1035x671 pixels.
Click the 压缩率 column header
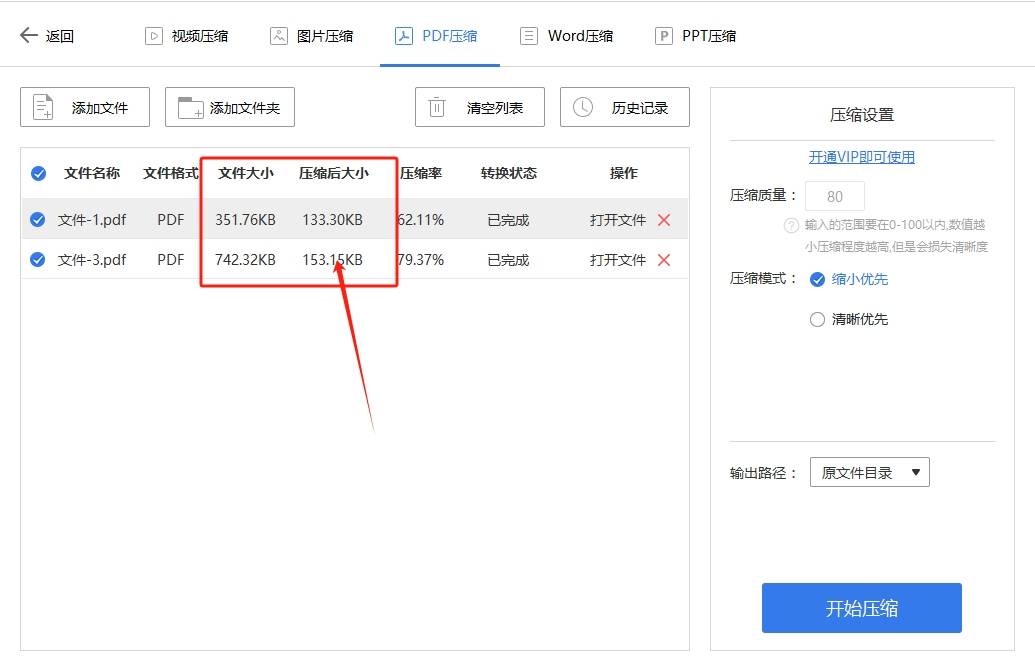coord(420,173)
